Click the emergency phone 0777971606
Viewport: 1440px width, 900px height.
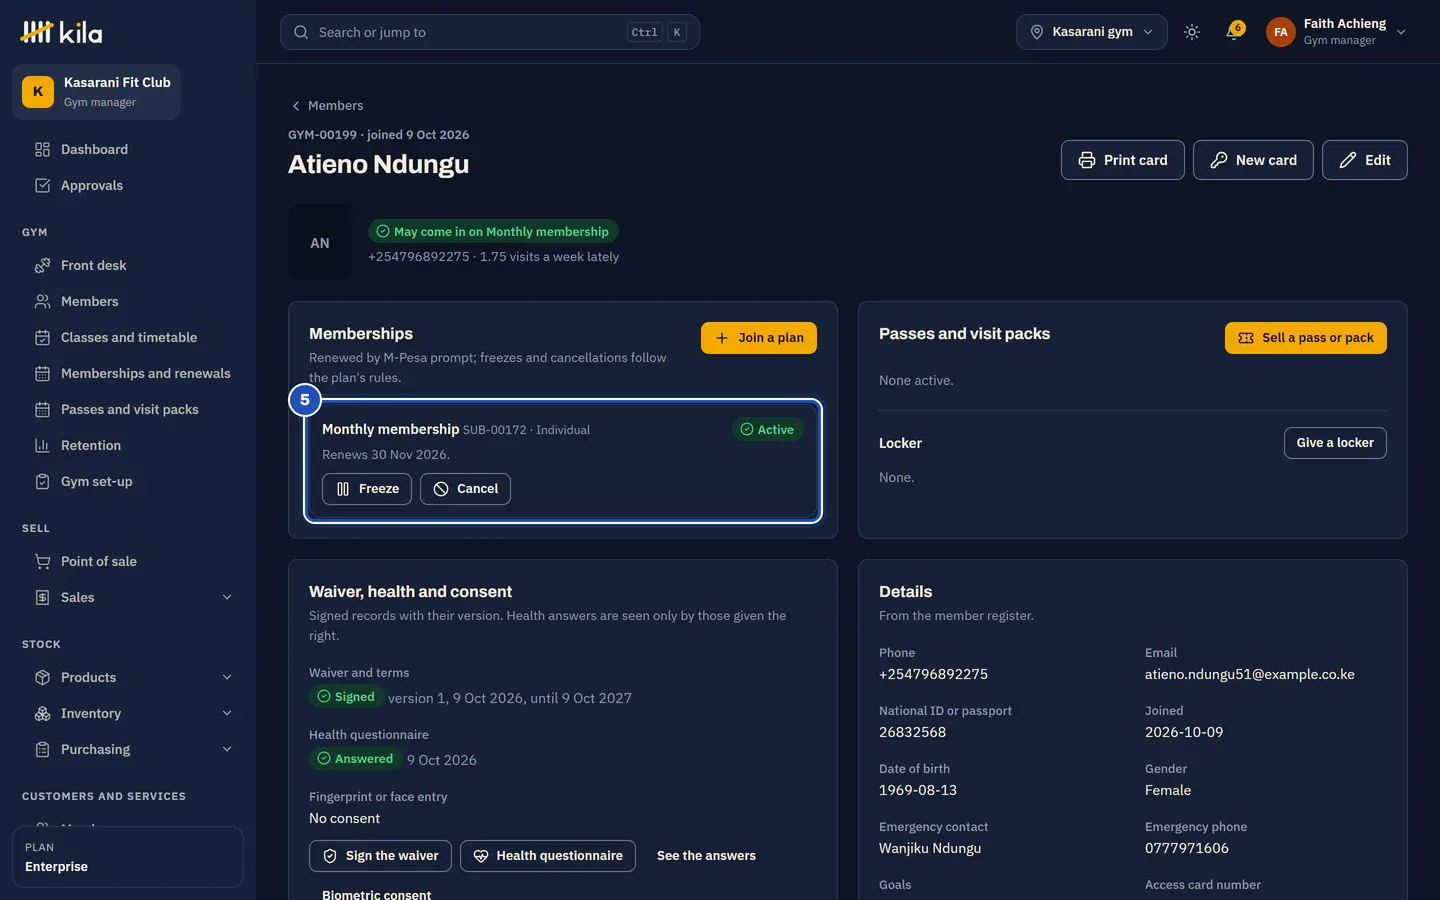(x=1187, y=849)
